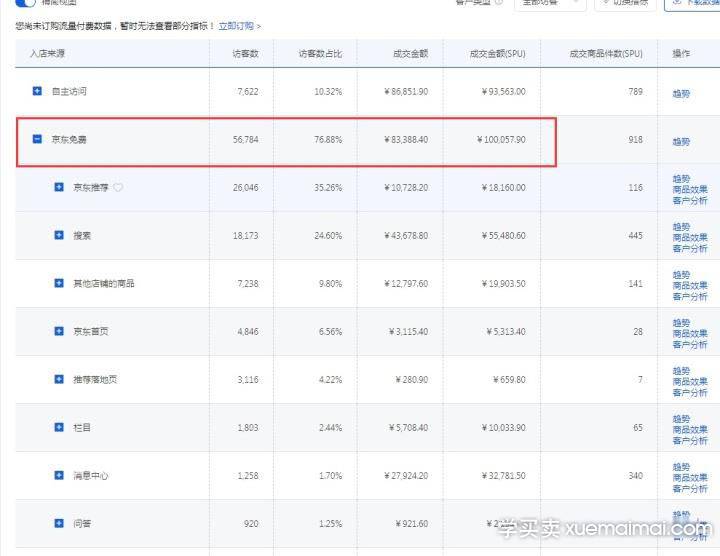Select the 问答 row label
Viewport: 720px width, 556px height.
click(x=82, y=523)
